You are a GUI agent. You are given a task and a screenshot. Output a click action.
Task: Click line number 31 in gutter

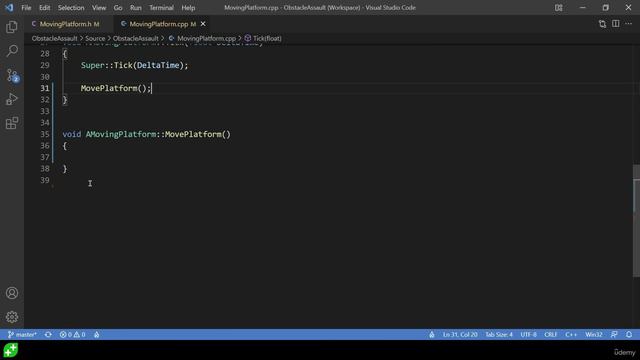(44, 88)
